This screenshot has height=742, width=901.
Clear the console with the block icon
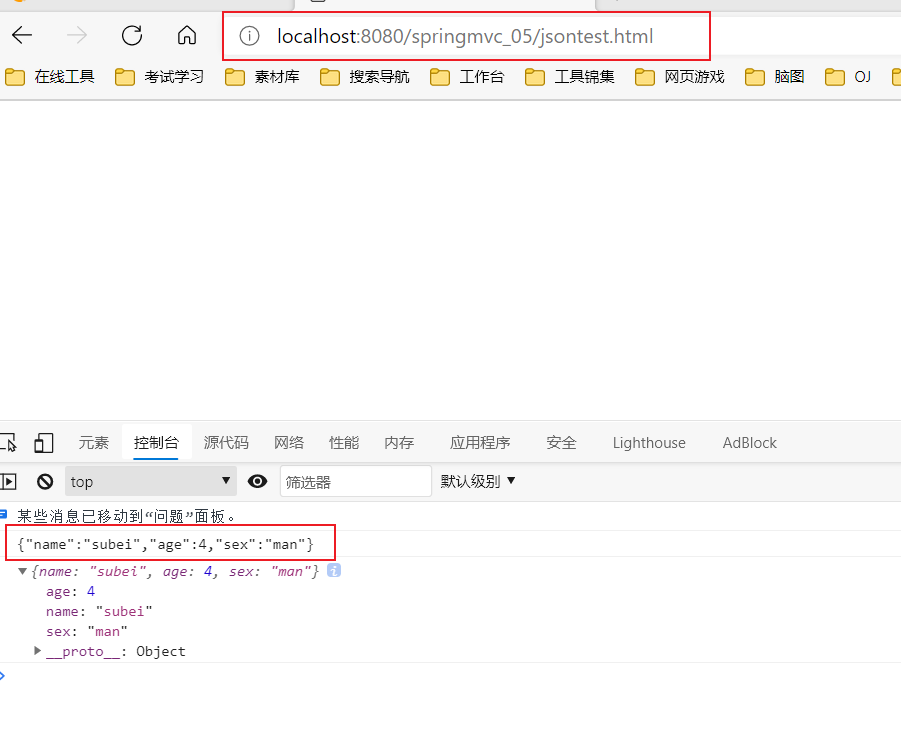44,482
